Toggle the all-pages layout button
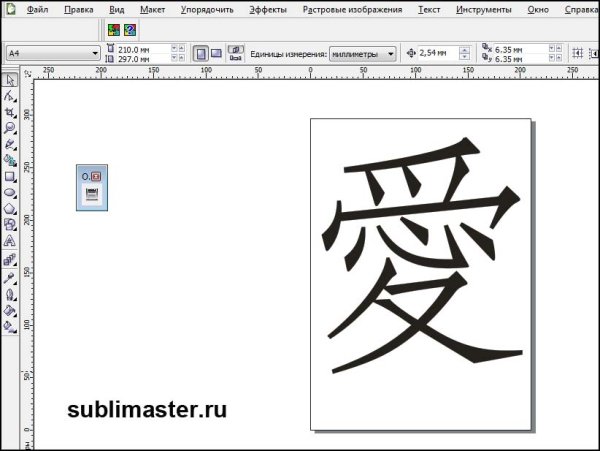The height and width of the screenshot is (451, 600). pyautogui.click(x=235, y=53)
